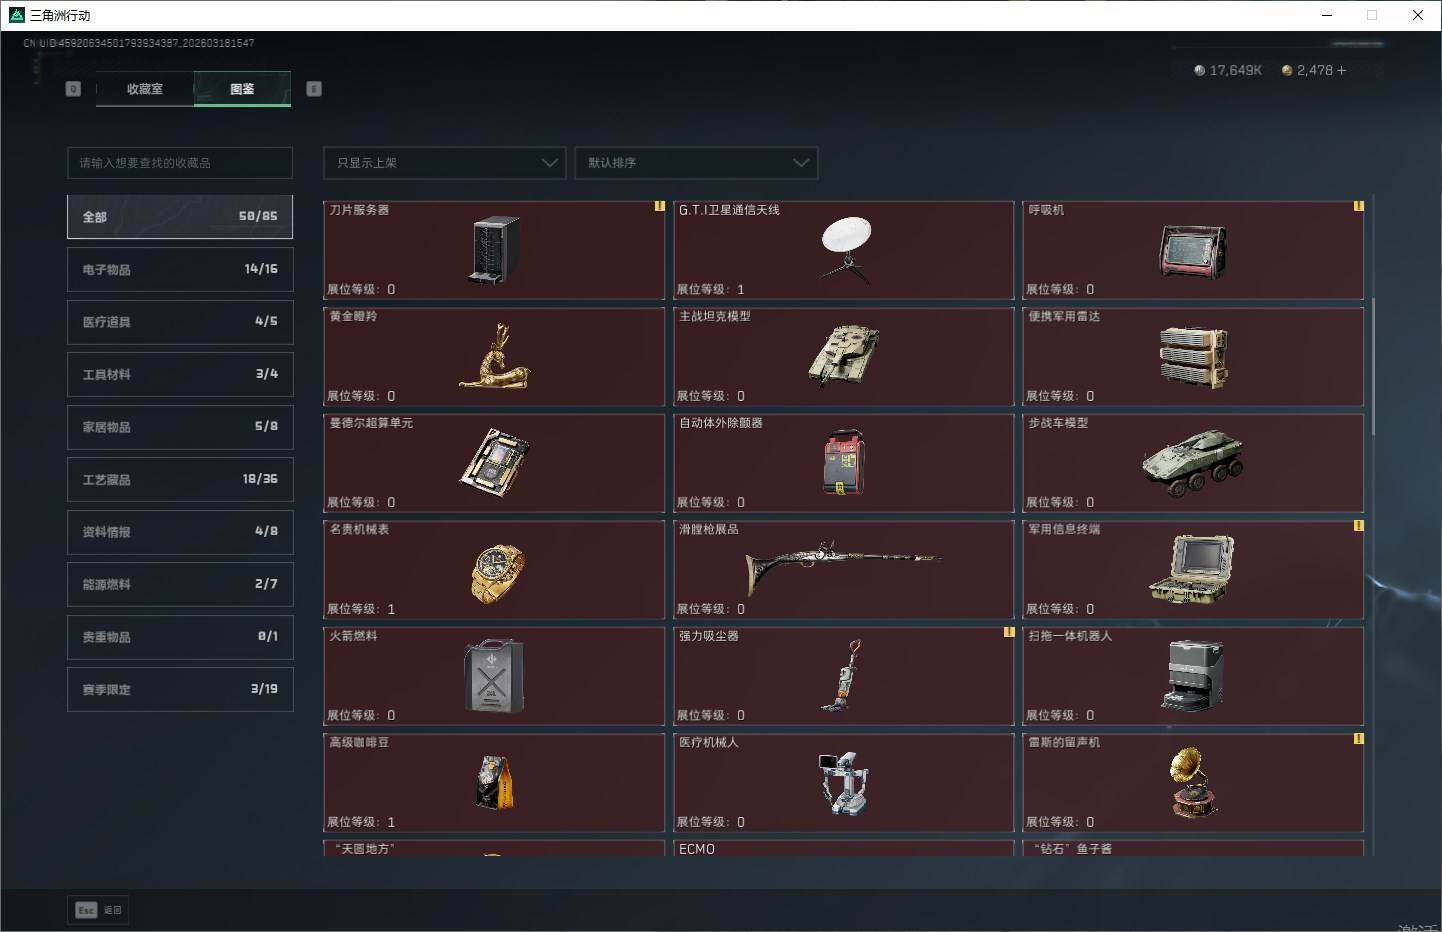Filter by 电子物品 category
Screen dimensions: 1442x932
click(x=180, y=270)
